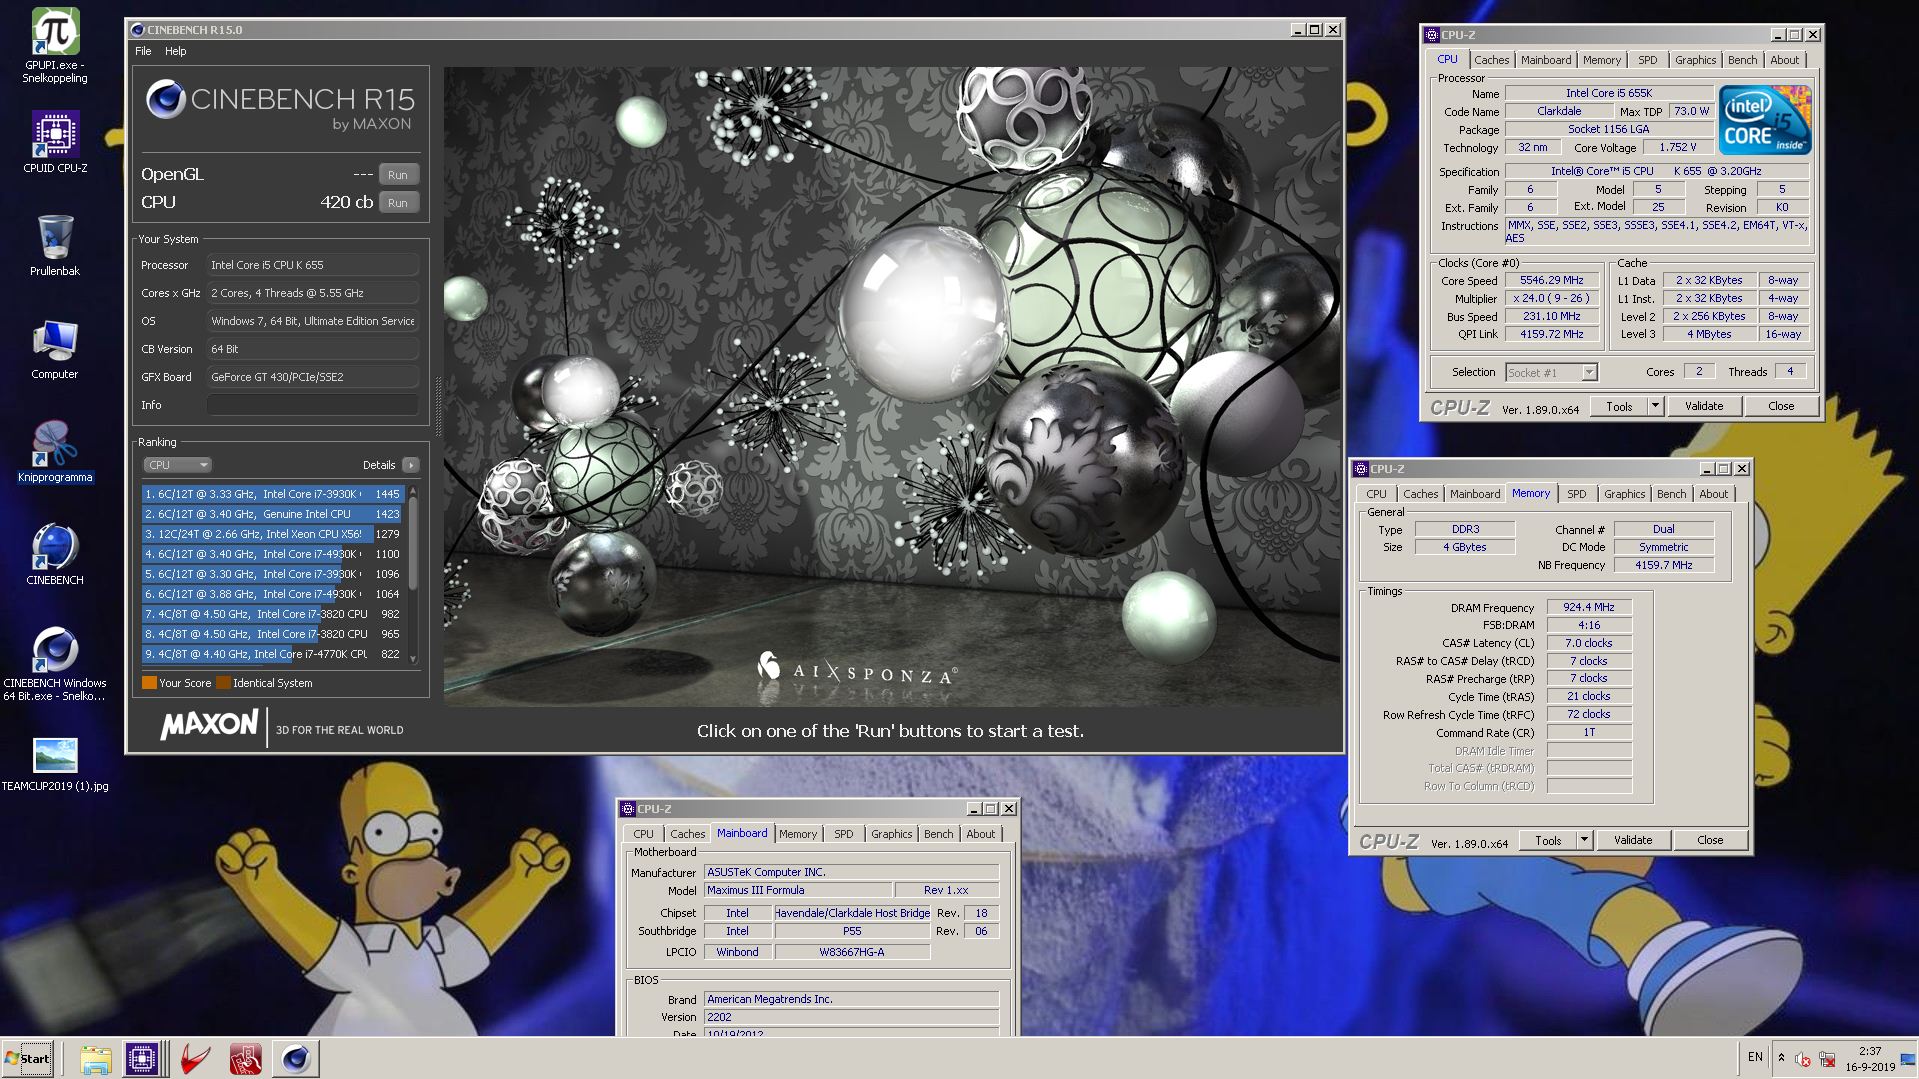The width and height of the screenshot is (1919, 1079).
Task: Click the Details arrow button in Ranking
Action: tap(410, 465)
